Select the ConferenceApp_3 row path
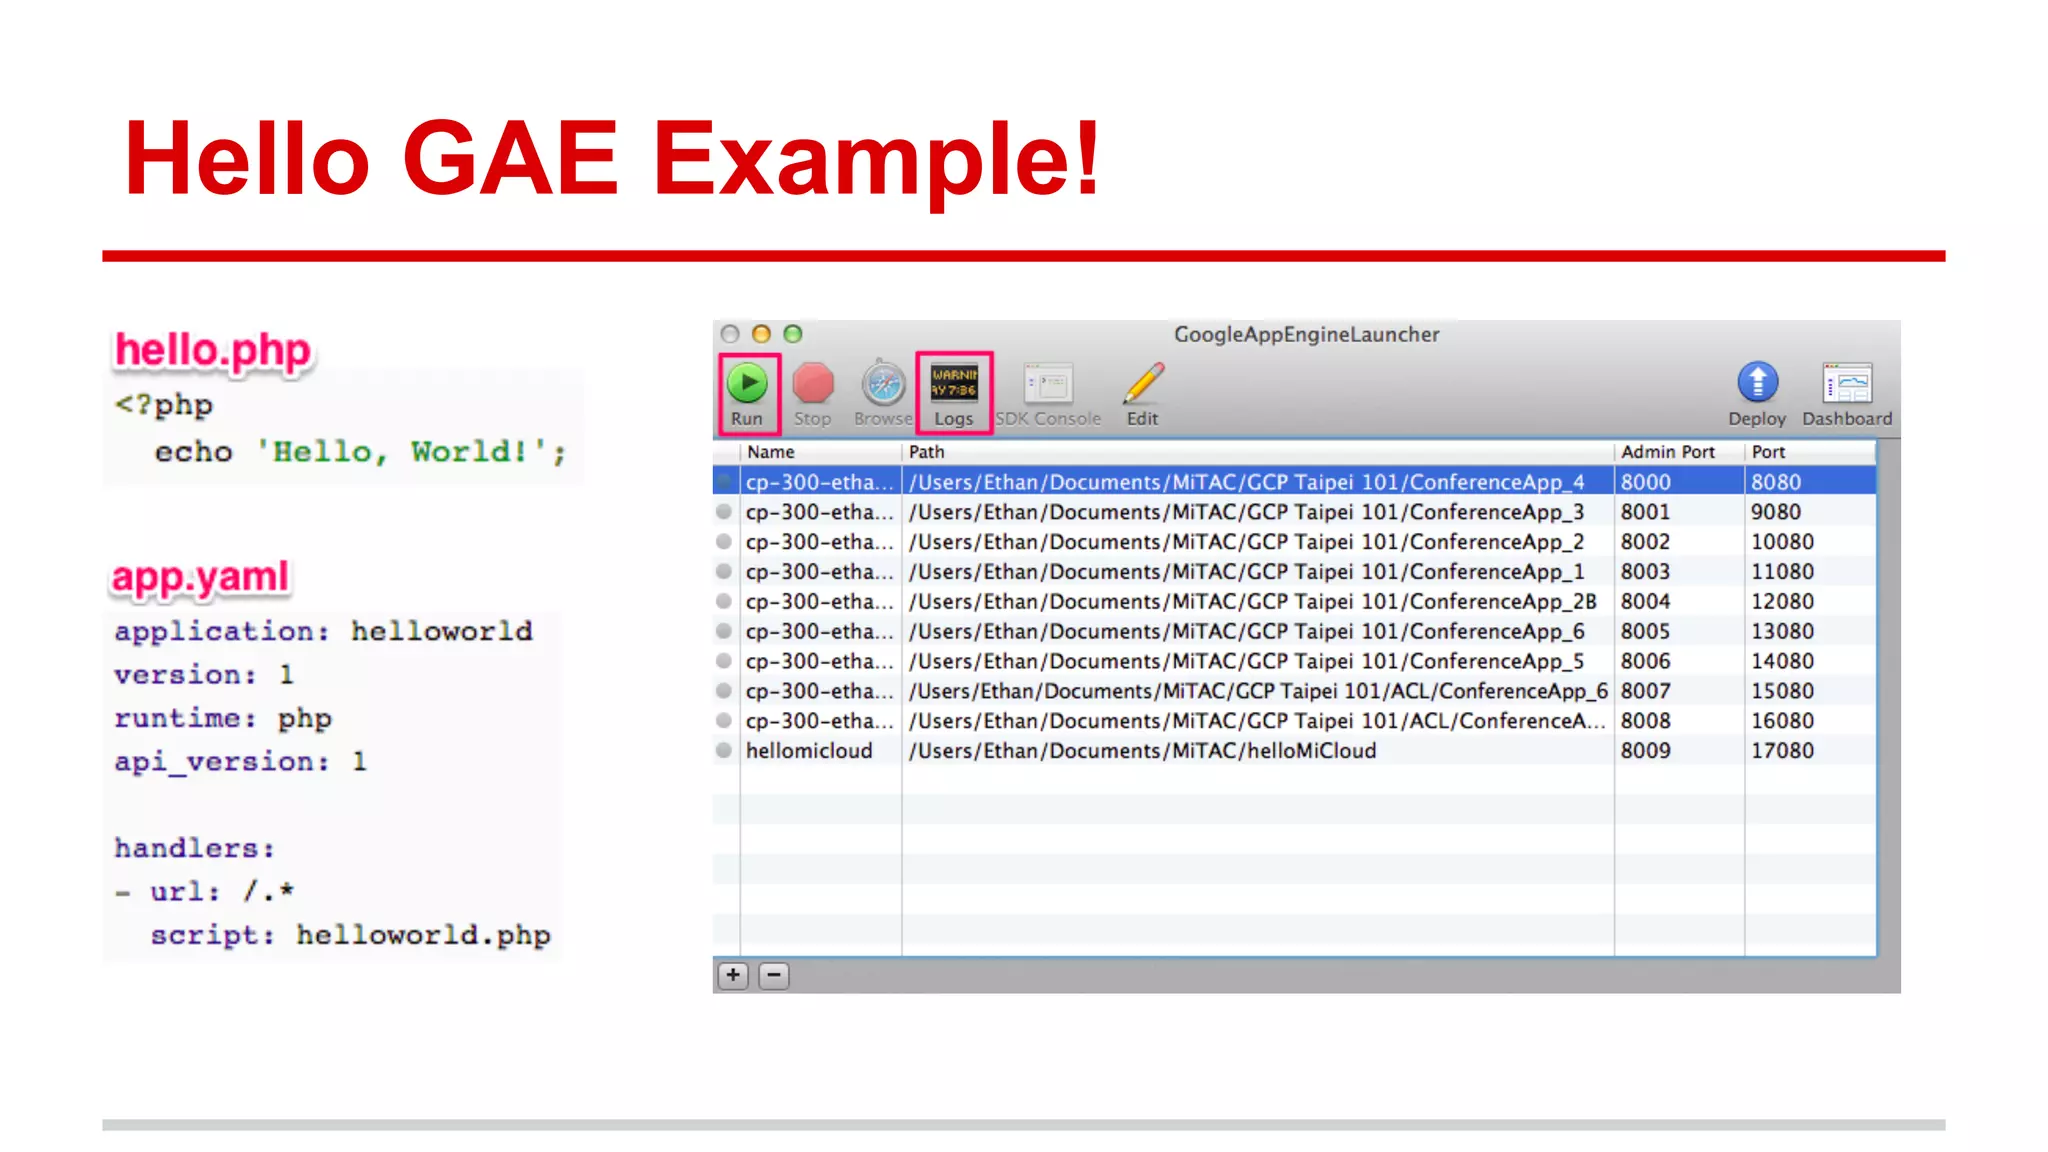 pos(1247,512)
